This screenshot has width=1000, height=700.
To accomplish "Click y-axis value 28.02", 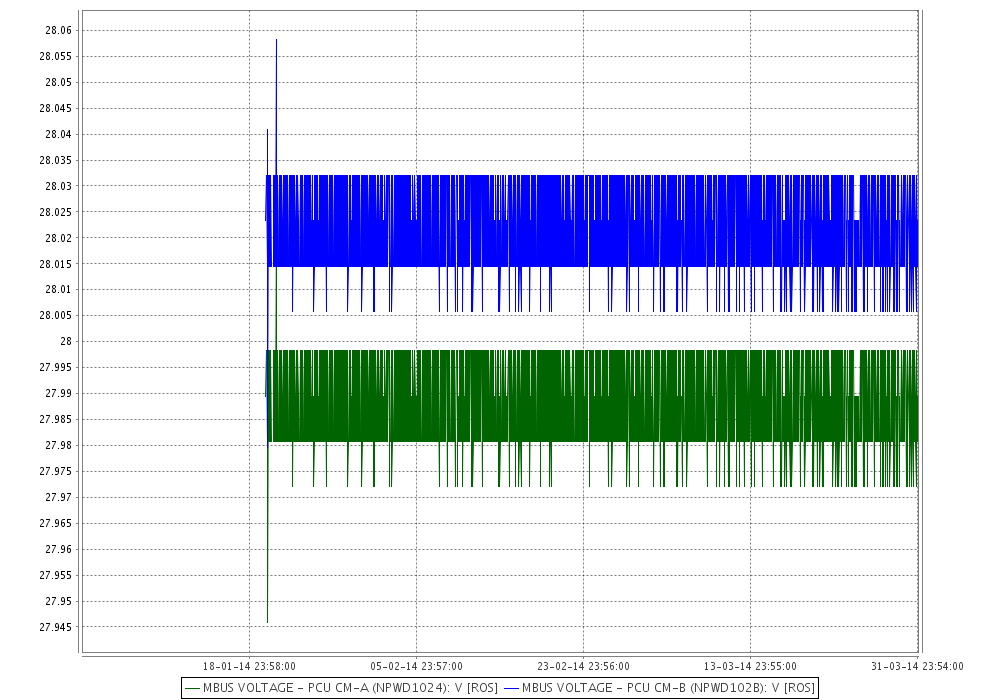I will [59, 238].
